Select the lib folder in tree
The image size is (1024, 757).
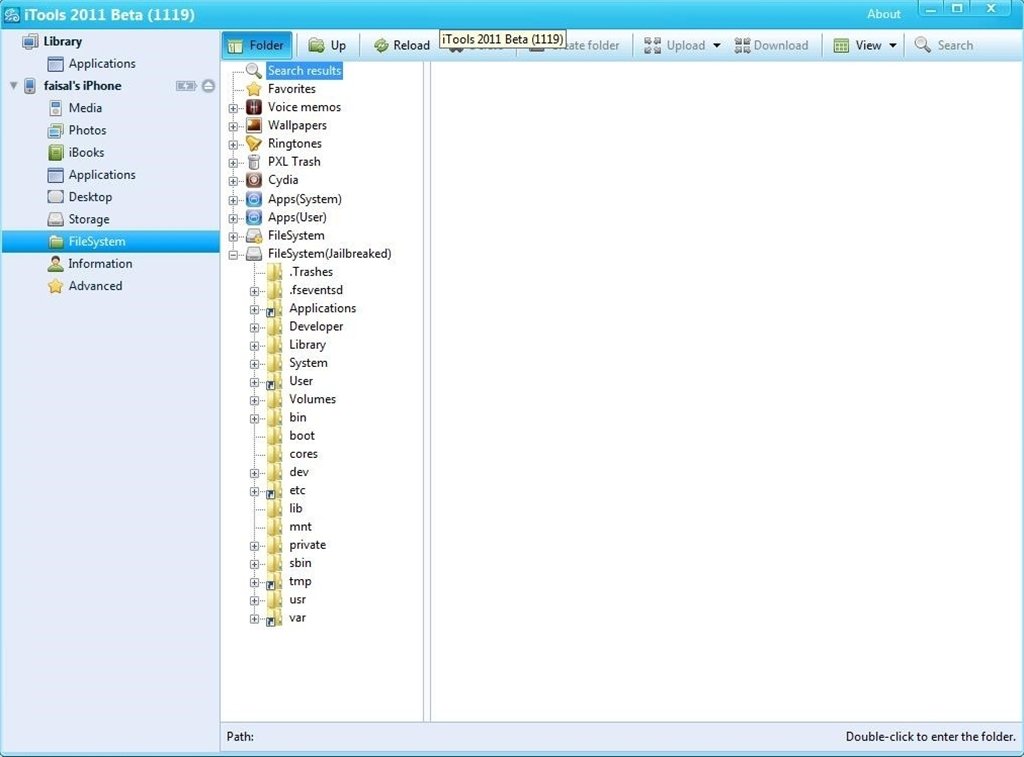coord(296,508)
